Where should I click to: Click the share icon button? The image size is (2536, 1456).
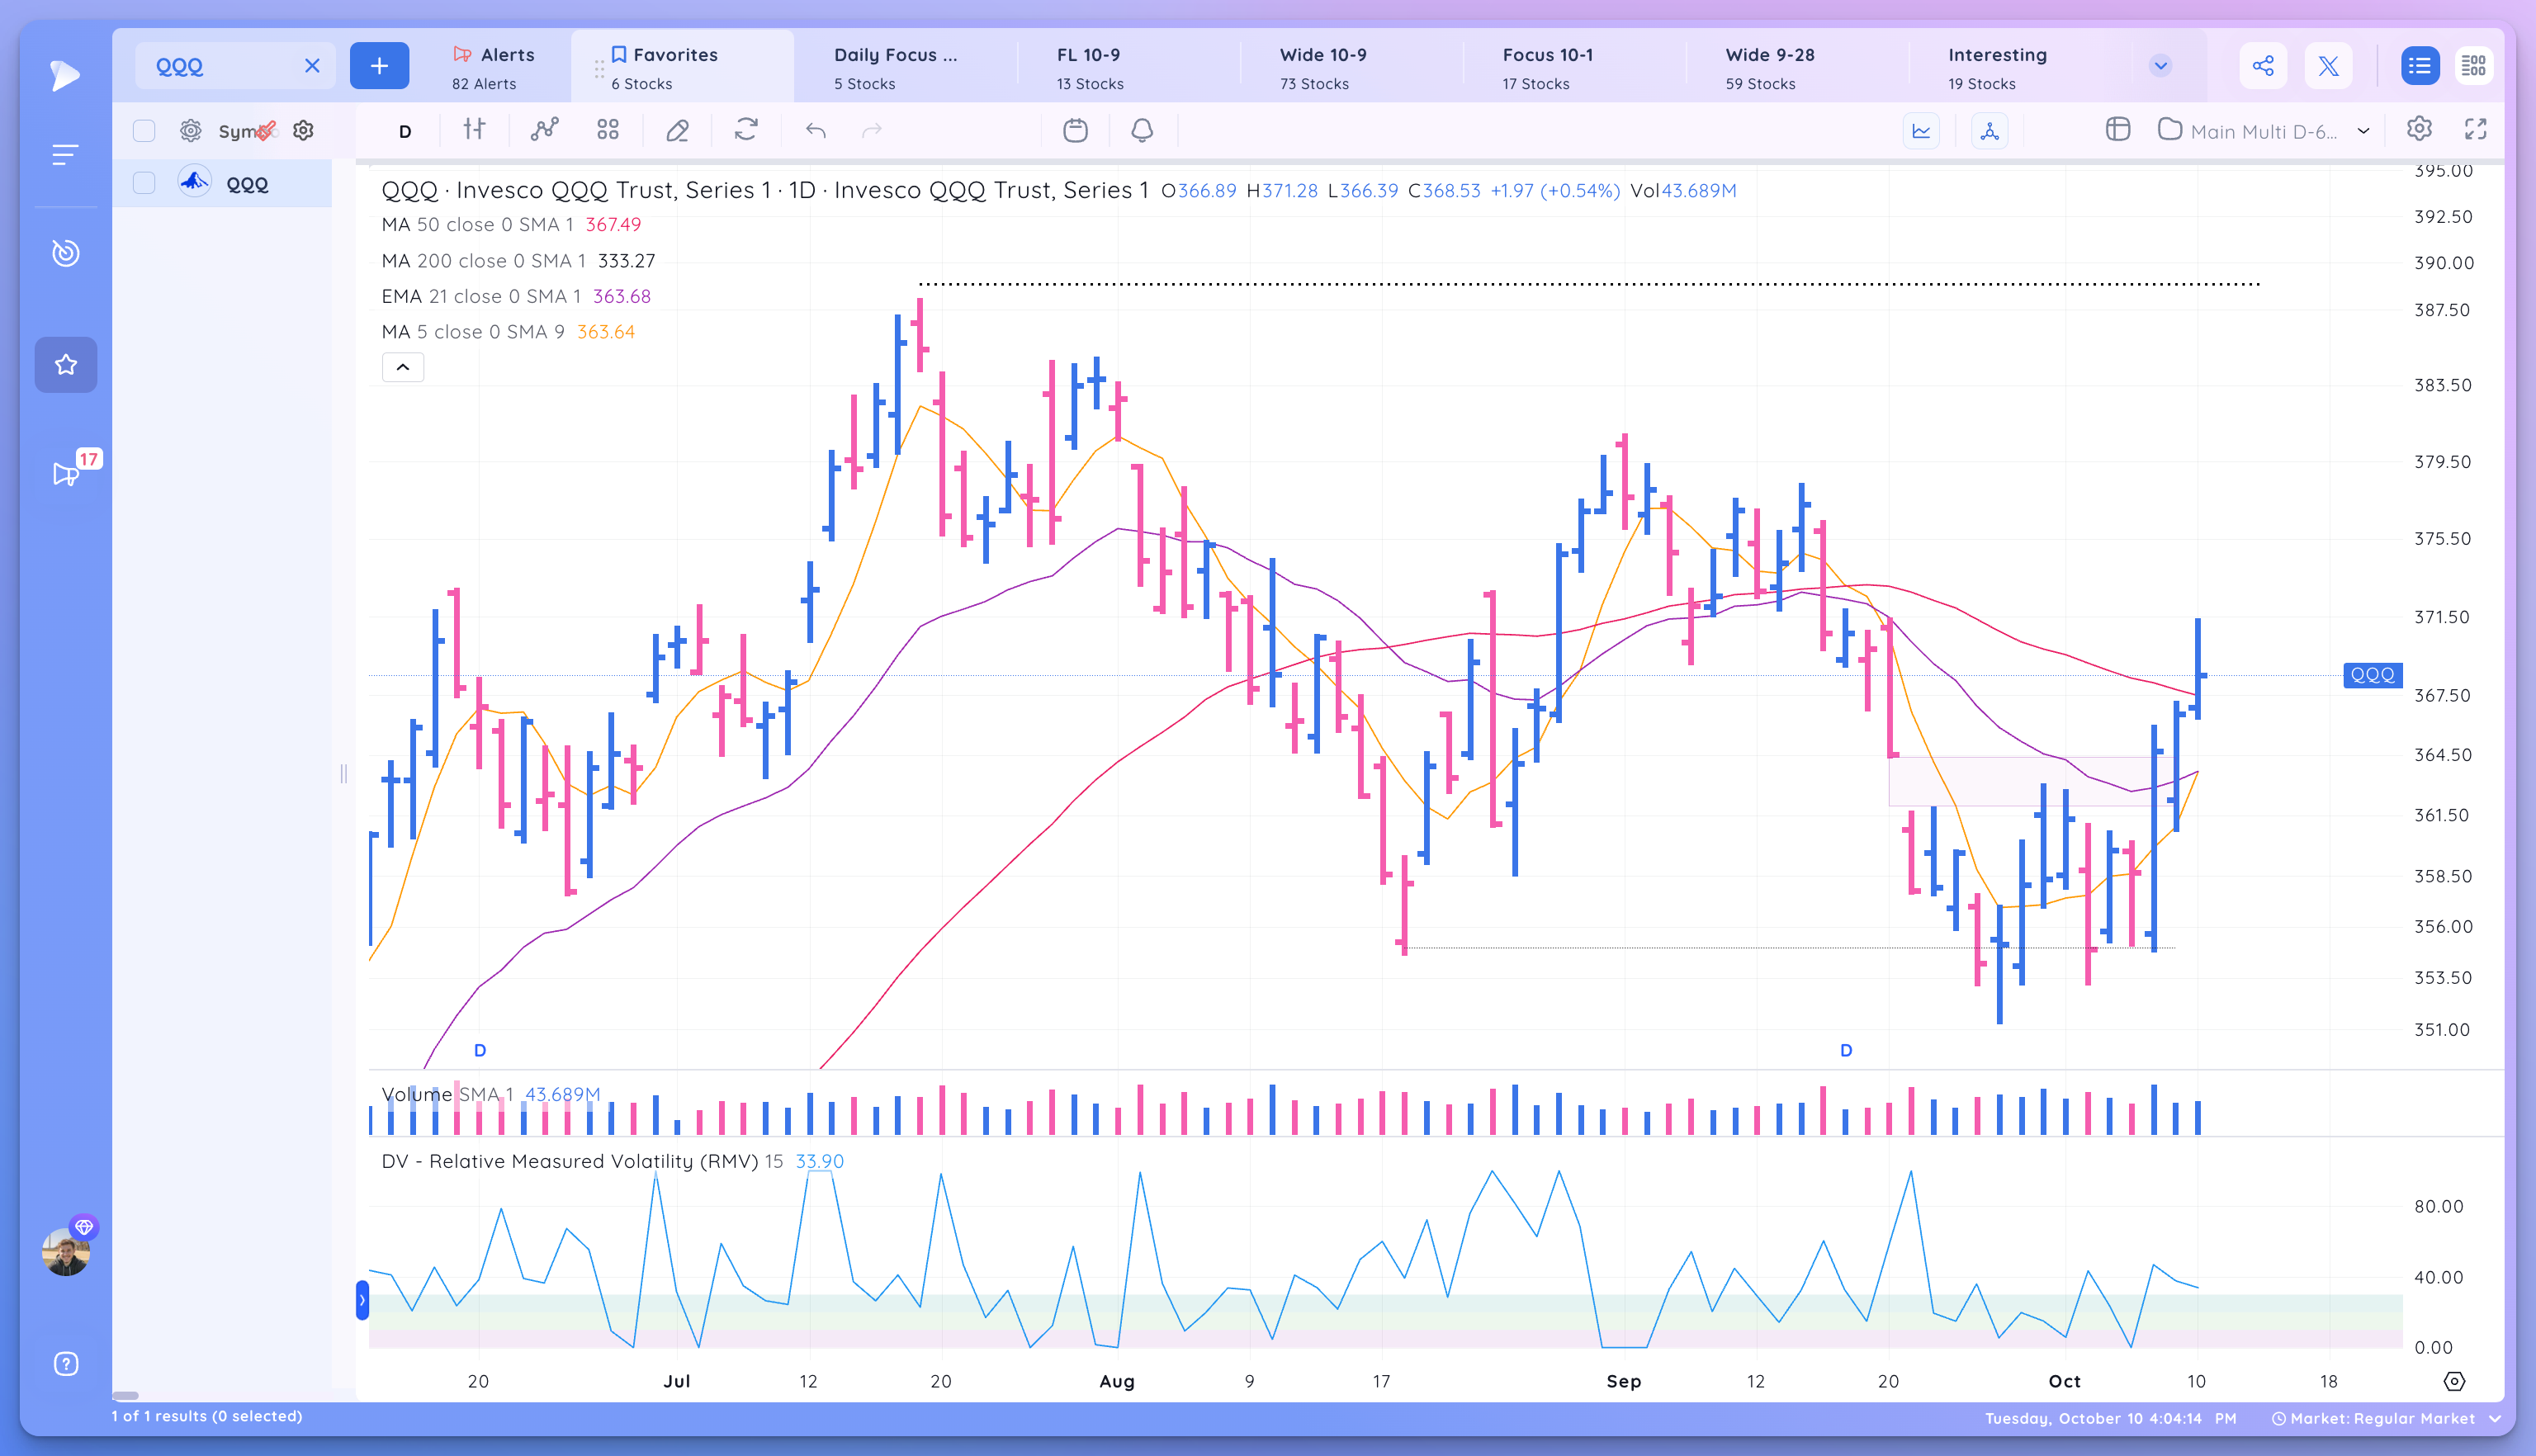(x=2263, y=66)
